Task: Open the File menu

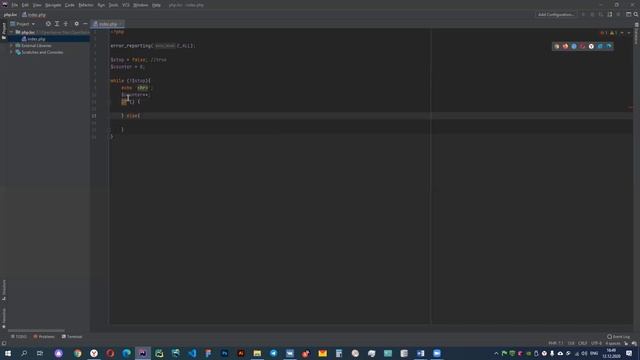Action: tap(15, 5)
